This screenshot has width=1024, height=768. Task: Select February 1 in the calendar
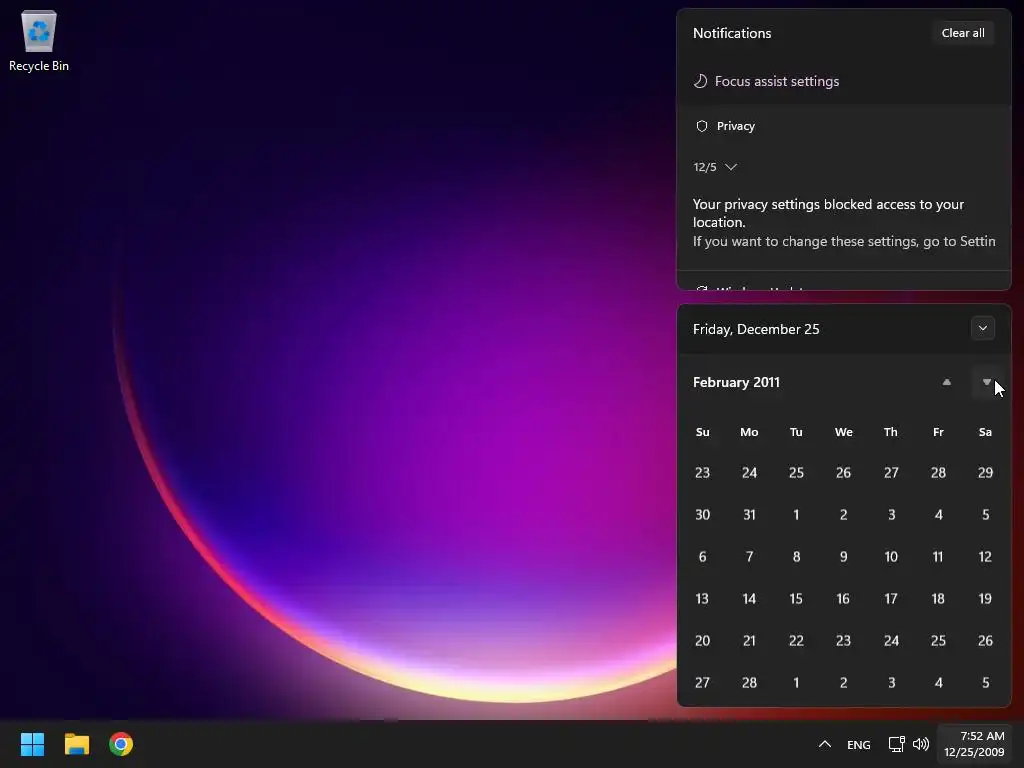click(x=796, y=515)
